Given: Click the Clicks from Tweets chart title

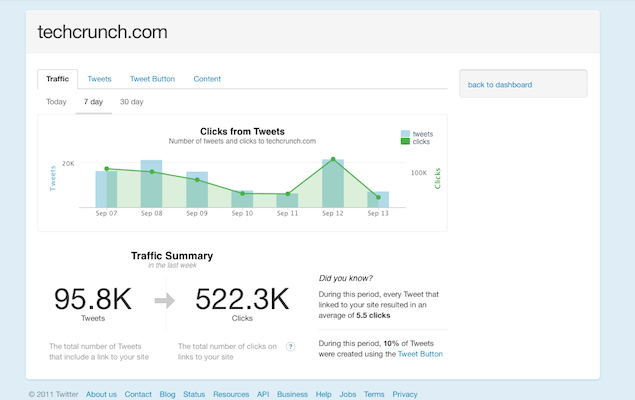Looking at the screenshot, I should pyautogui.click(x=242, y=132).
